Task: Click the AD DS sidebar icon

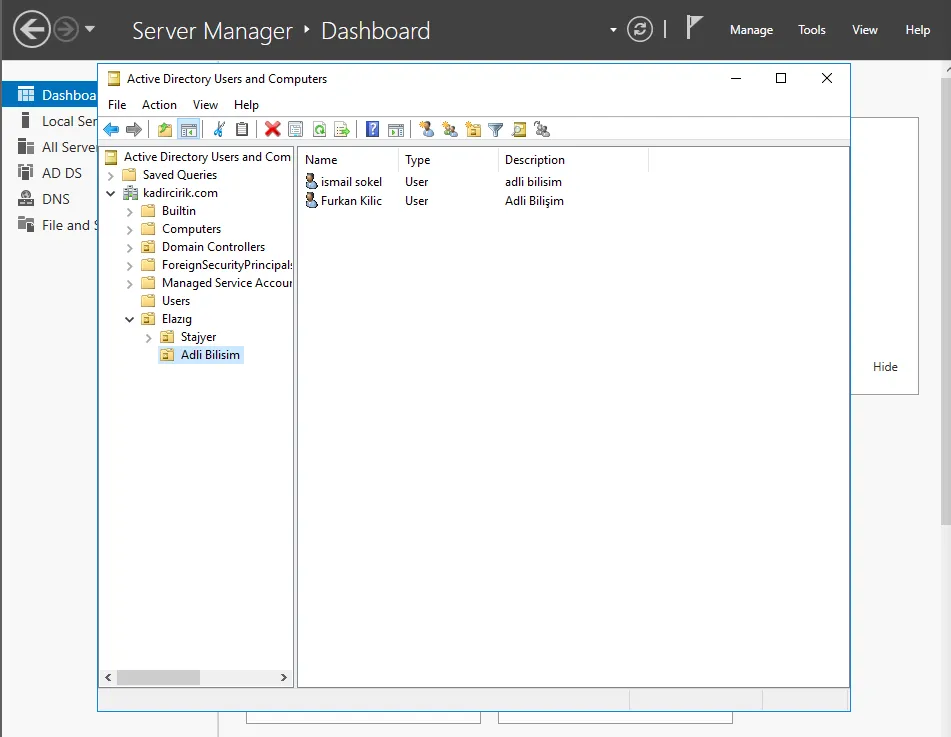Action: coord(26,173)
